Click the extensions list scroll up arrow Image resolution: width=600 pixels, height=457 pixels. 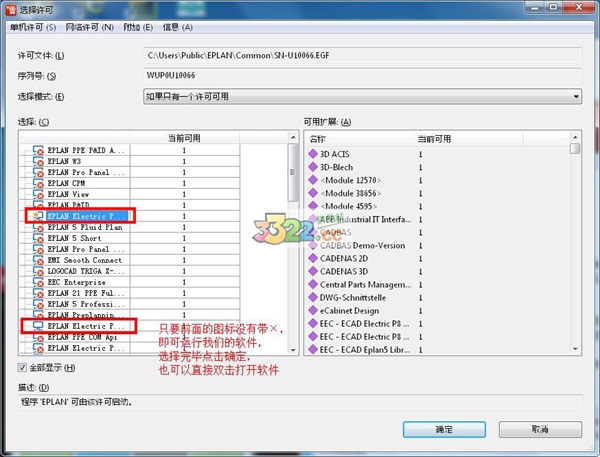coord(575,137)
